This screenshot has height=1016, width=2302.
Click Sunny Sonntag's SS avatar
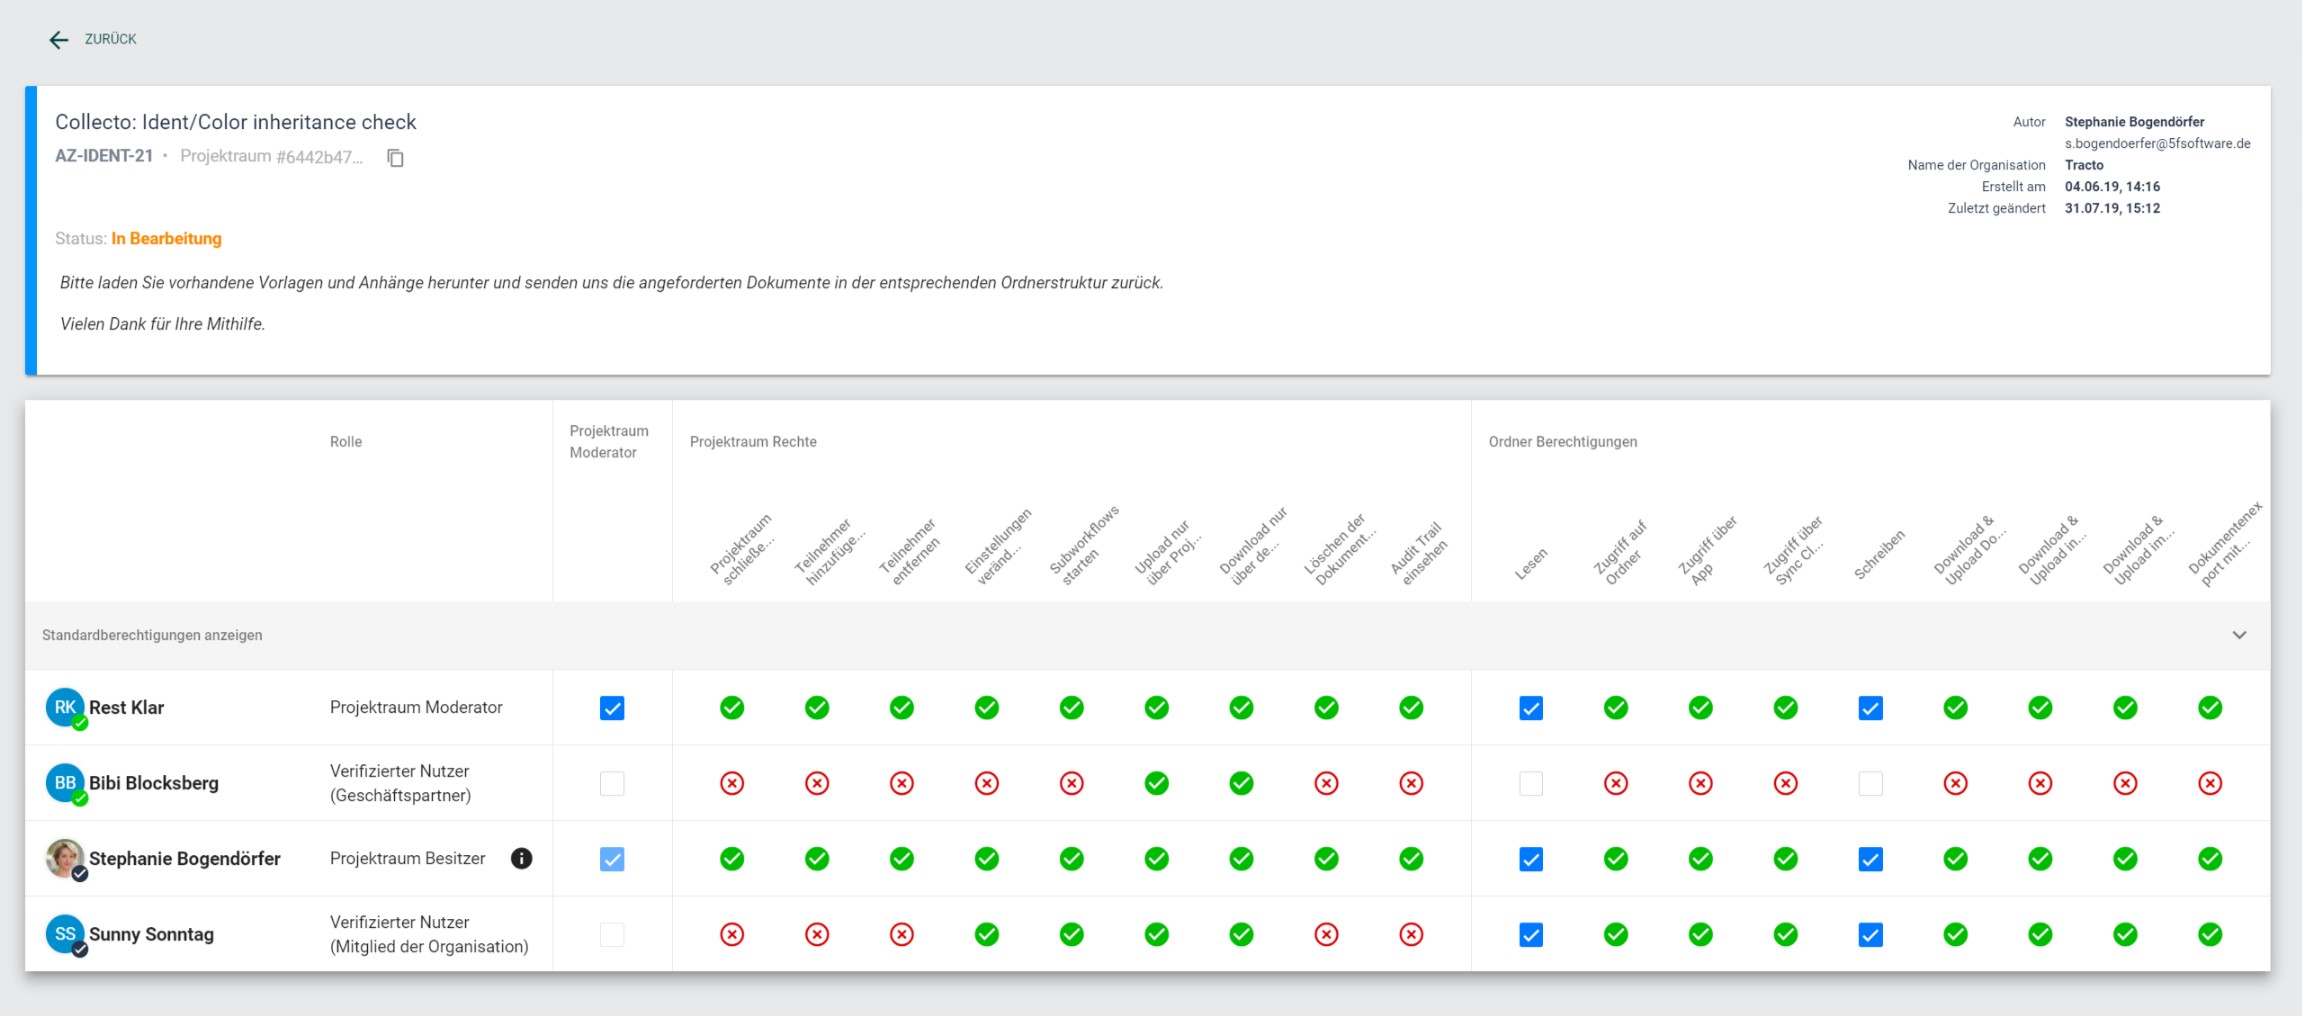click(65, 933)
